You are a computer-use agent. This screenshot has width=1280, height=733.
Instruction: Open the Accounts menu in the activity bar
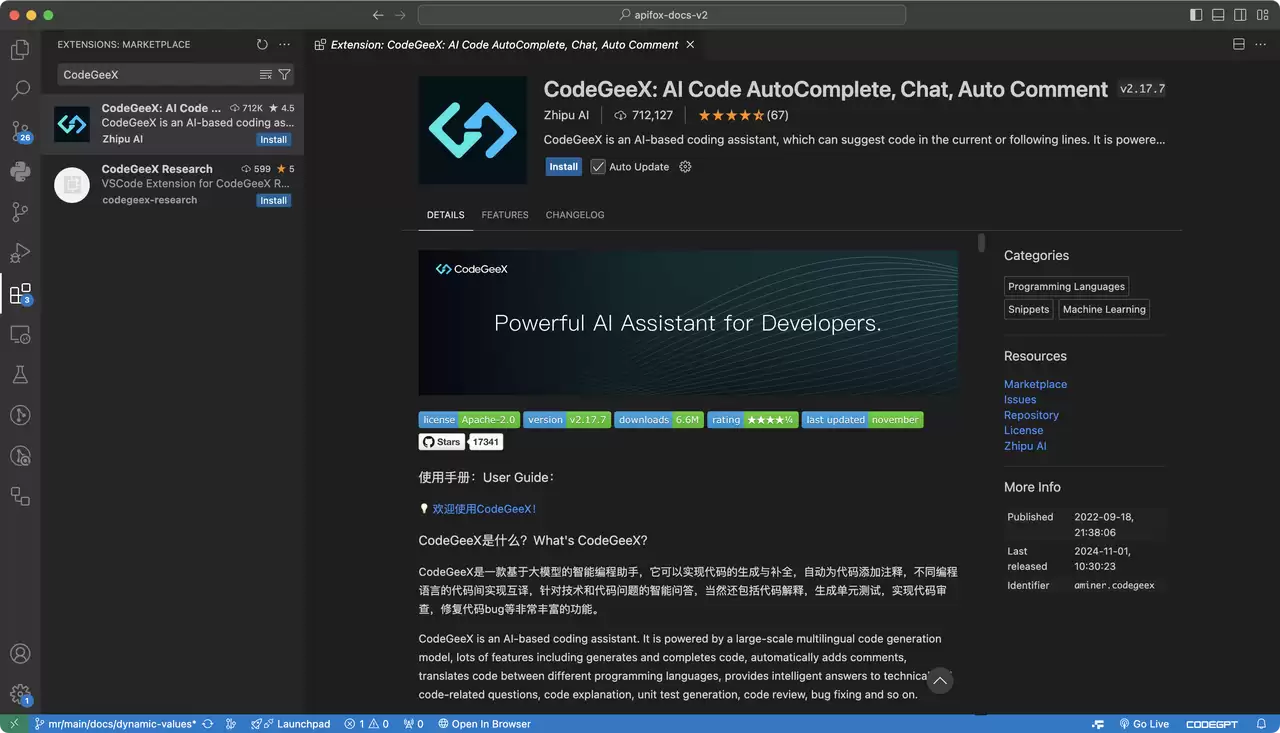[20, 654]
